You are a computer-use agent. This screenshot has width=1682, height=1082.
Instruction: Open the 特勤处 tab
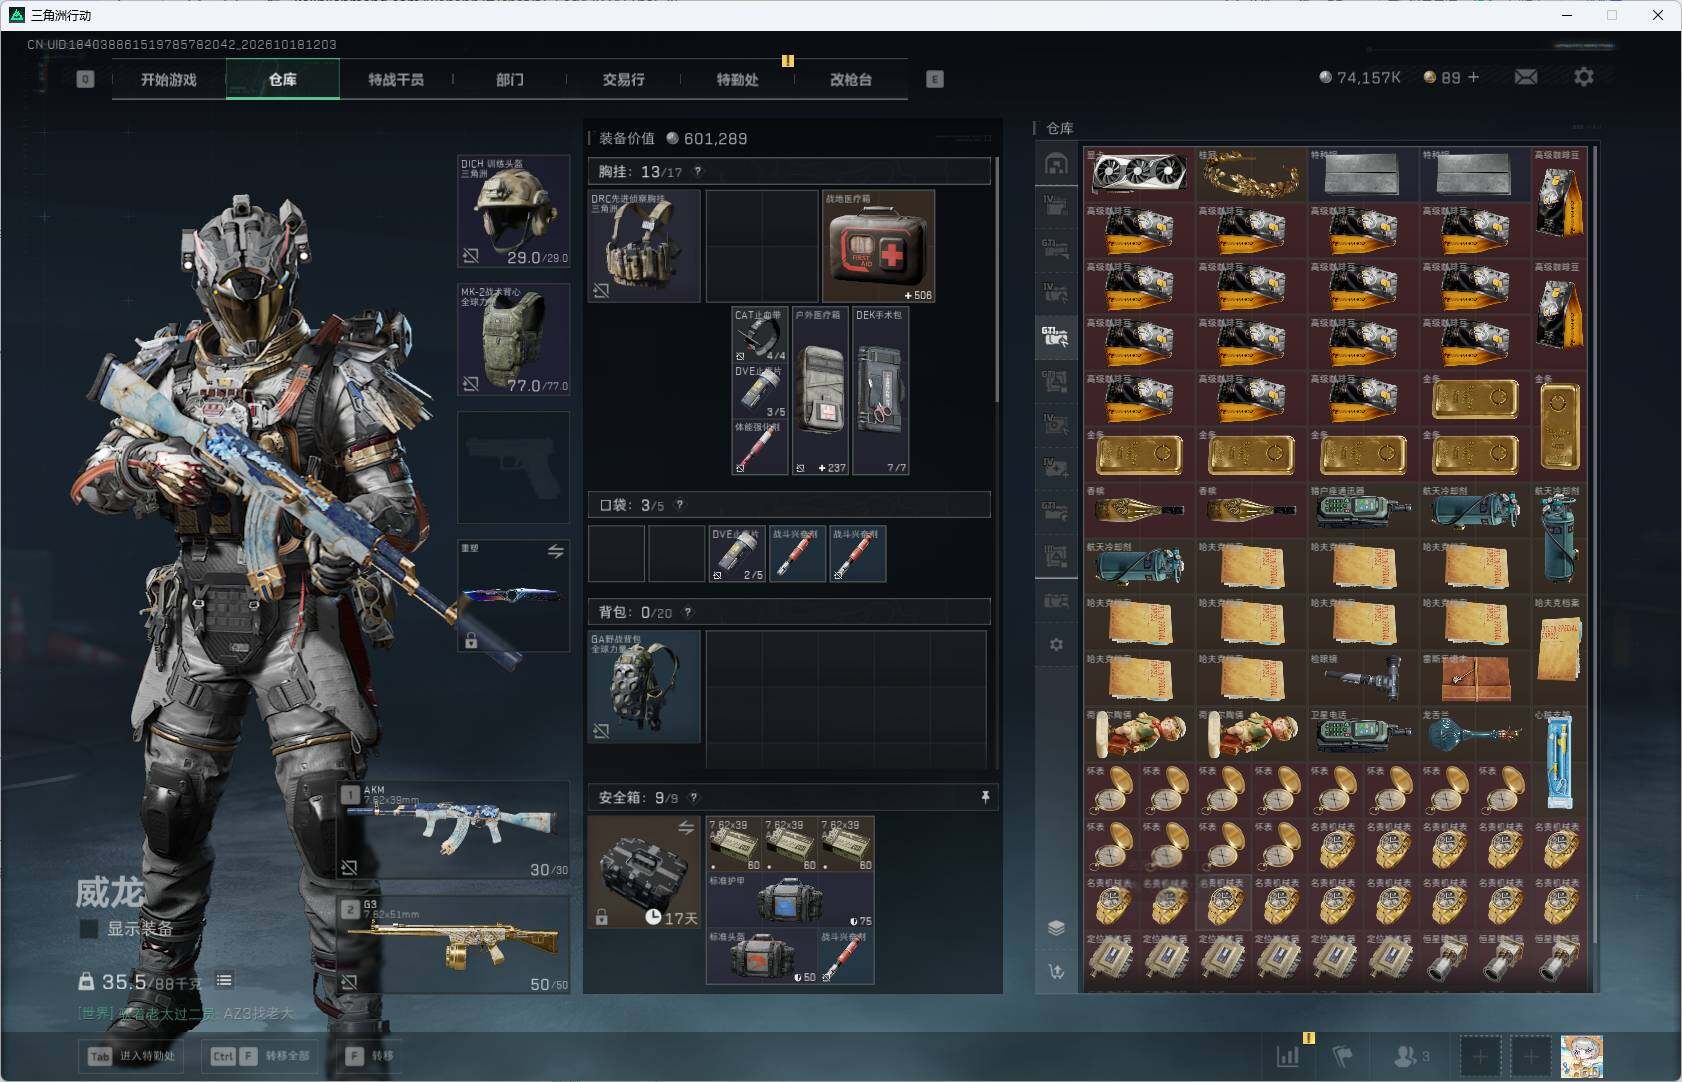(737, 79)
